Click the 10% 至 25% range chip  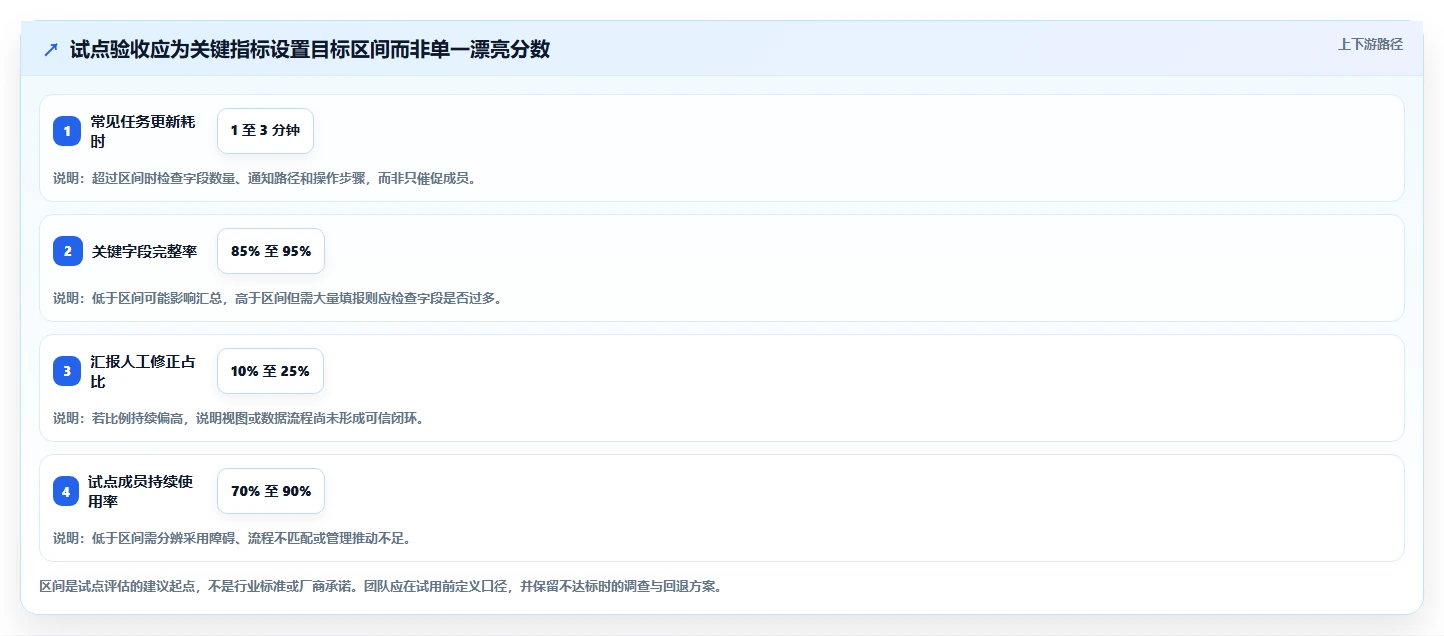270,371
